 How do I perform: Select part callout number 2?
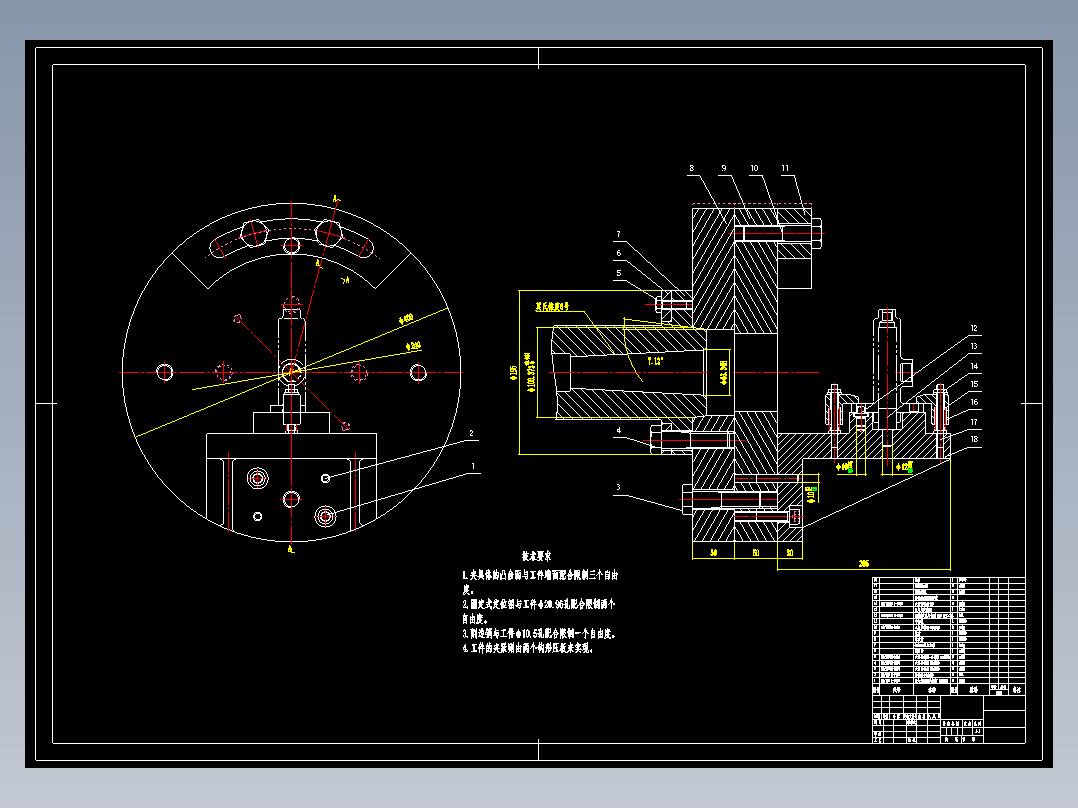pyautogui.click(x=471, y=433)
